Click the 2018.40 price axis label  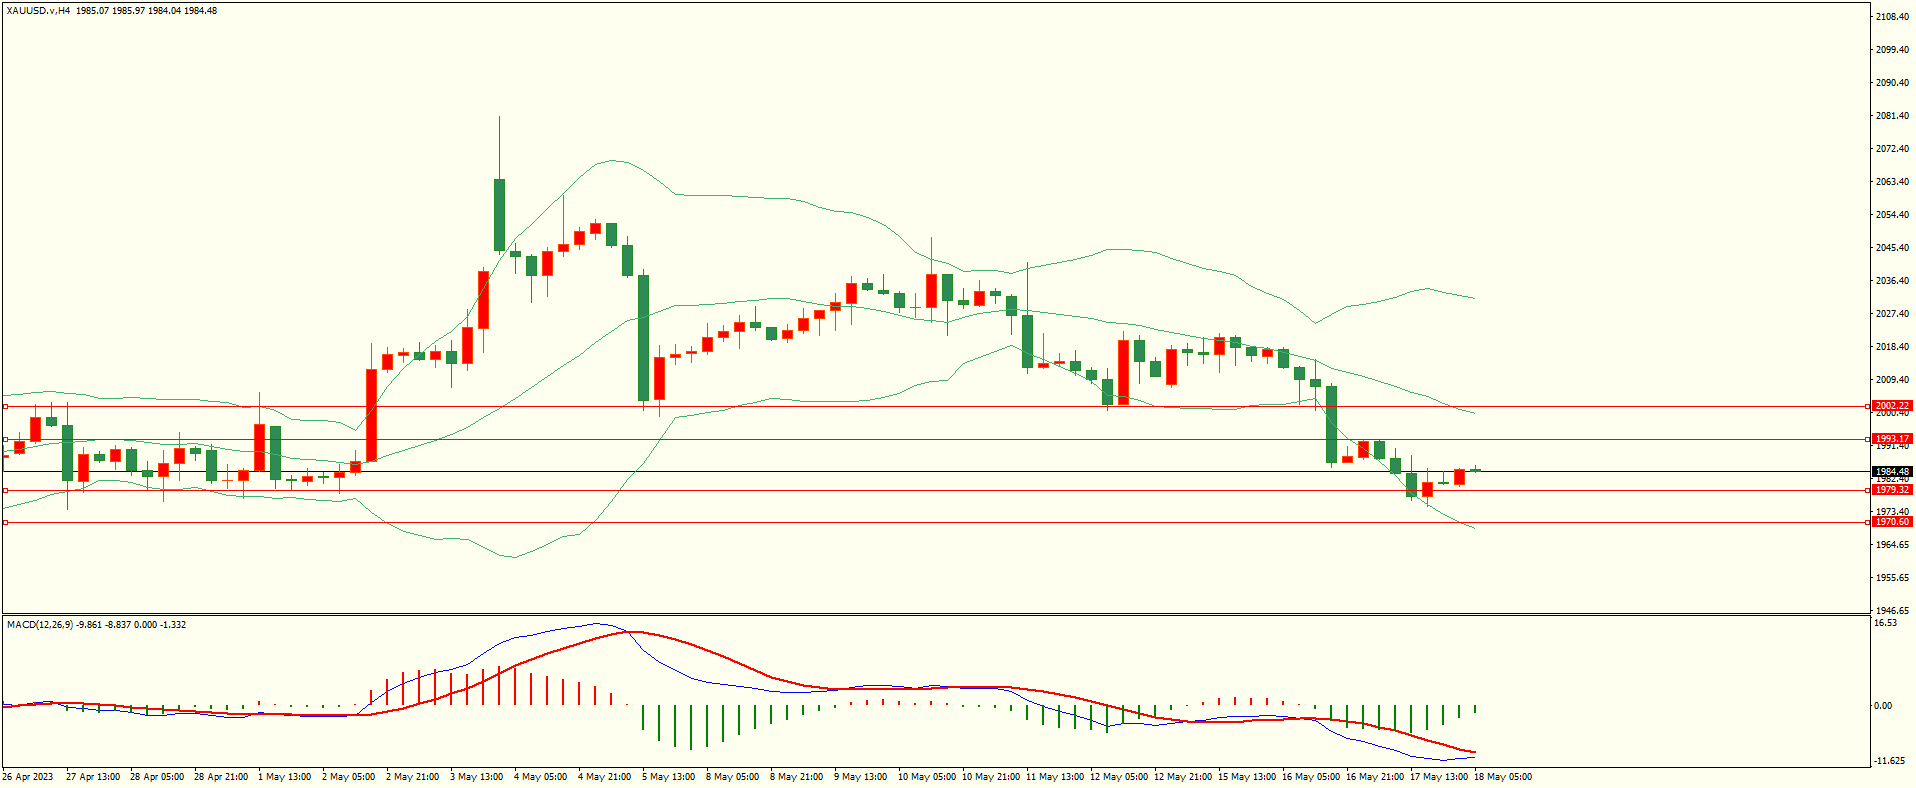pos(1892,347)
